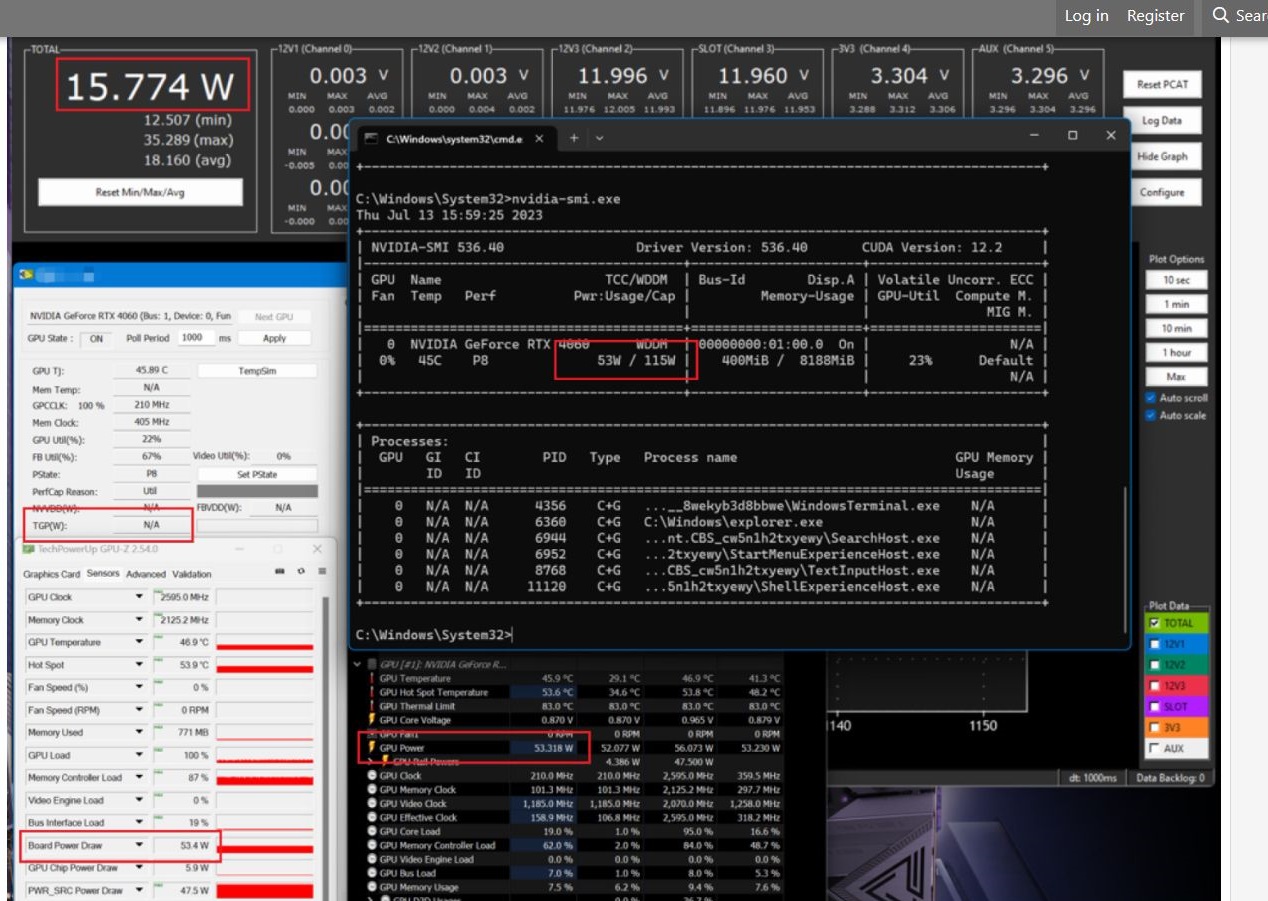This screenshot has width=1268, height=901.
Task: Click GPU-Z screenshot camera icon
Action: (x=280, y=573)
